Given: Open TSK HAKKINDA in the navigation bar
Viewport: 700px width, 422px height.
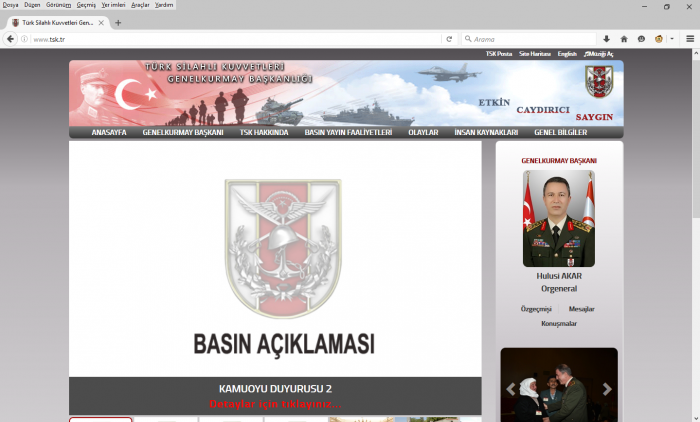Looking at the screenshot, I should [x=264, y=132].
